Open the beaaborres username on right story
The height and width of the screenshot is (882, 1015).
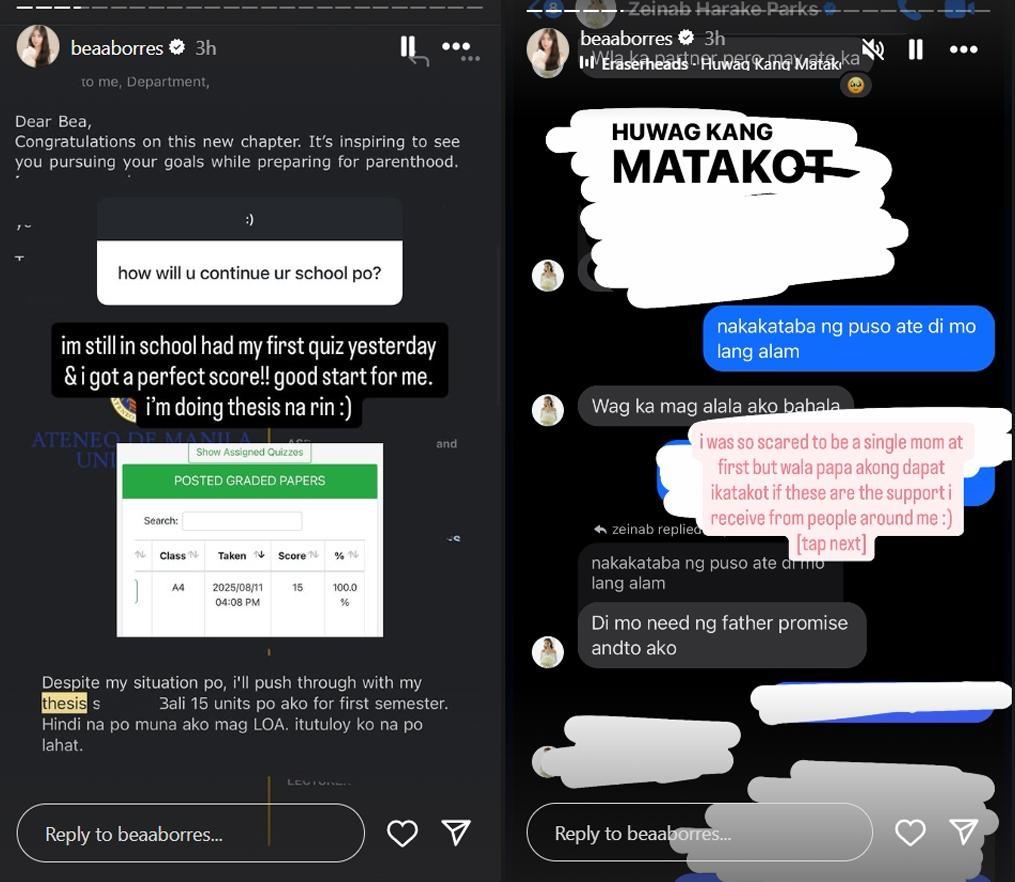(x=626, y=39)
